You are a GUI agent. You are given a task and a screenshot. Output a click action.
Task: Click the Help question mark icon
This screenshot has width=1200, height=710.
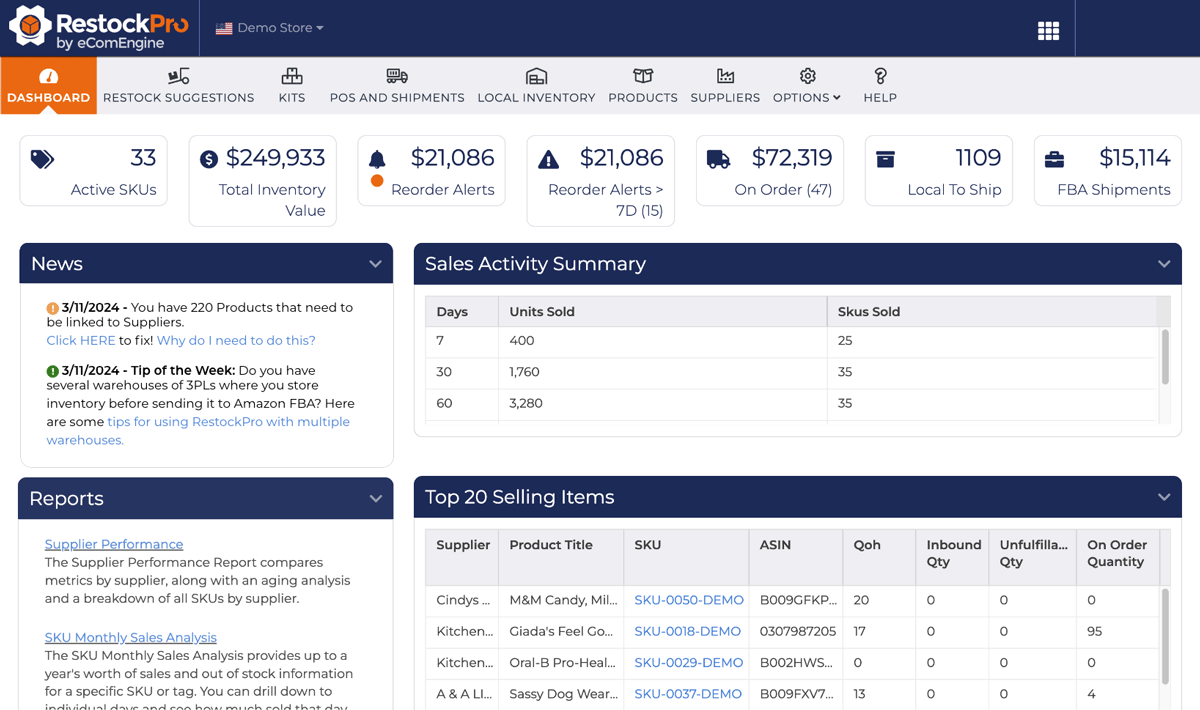(879, 76)
